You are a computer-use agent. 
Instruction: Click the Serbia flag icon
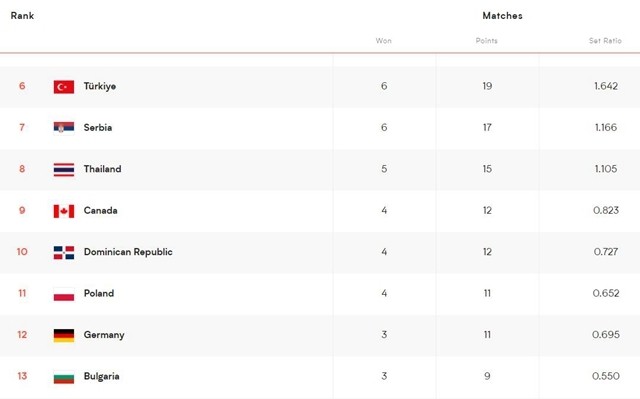tap(64, 128)
